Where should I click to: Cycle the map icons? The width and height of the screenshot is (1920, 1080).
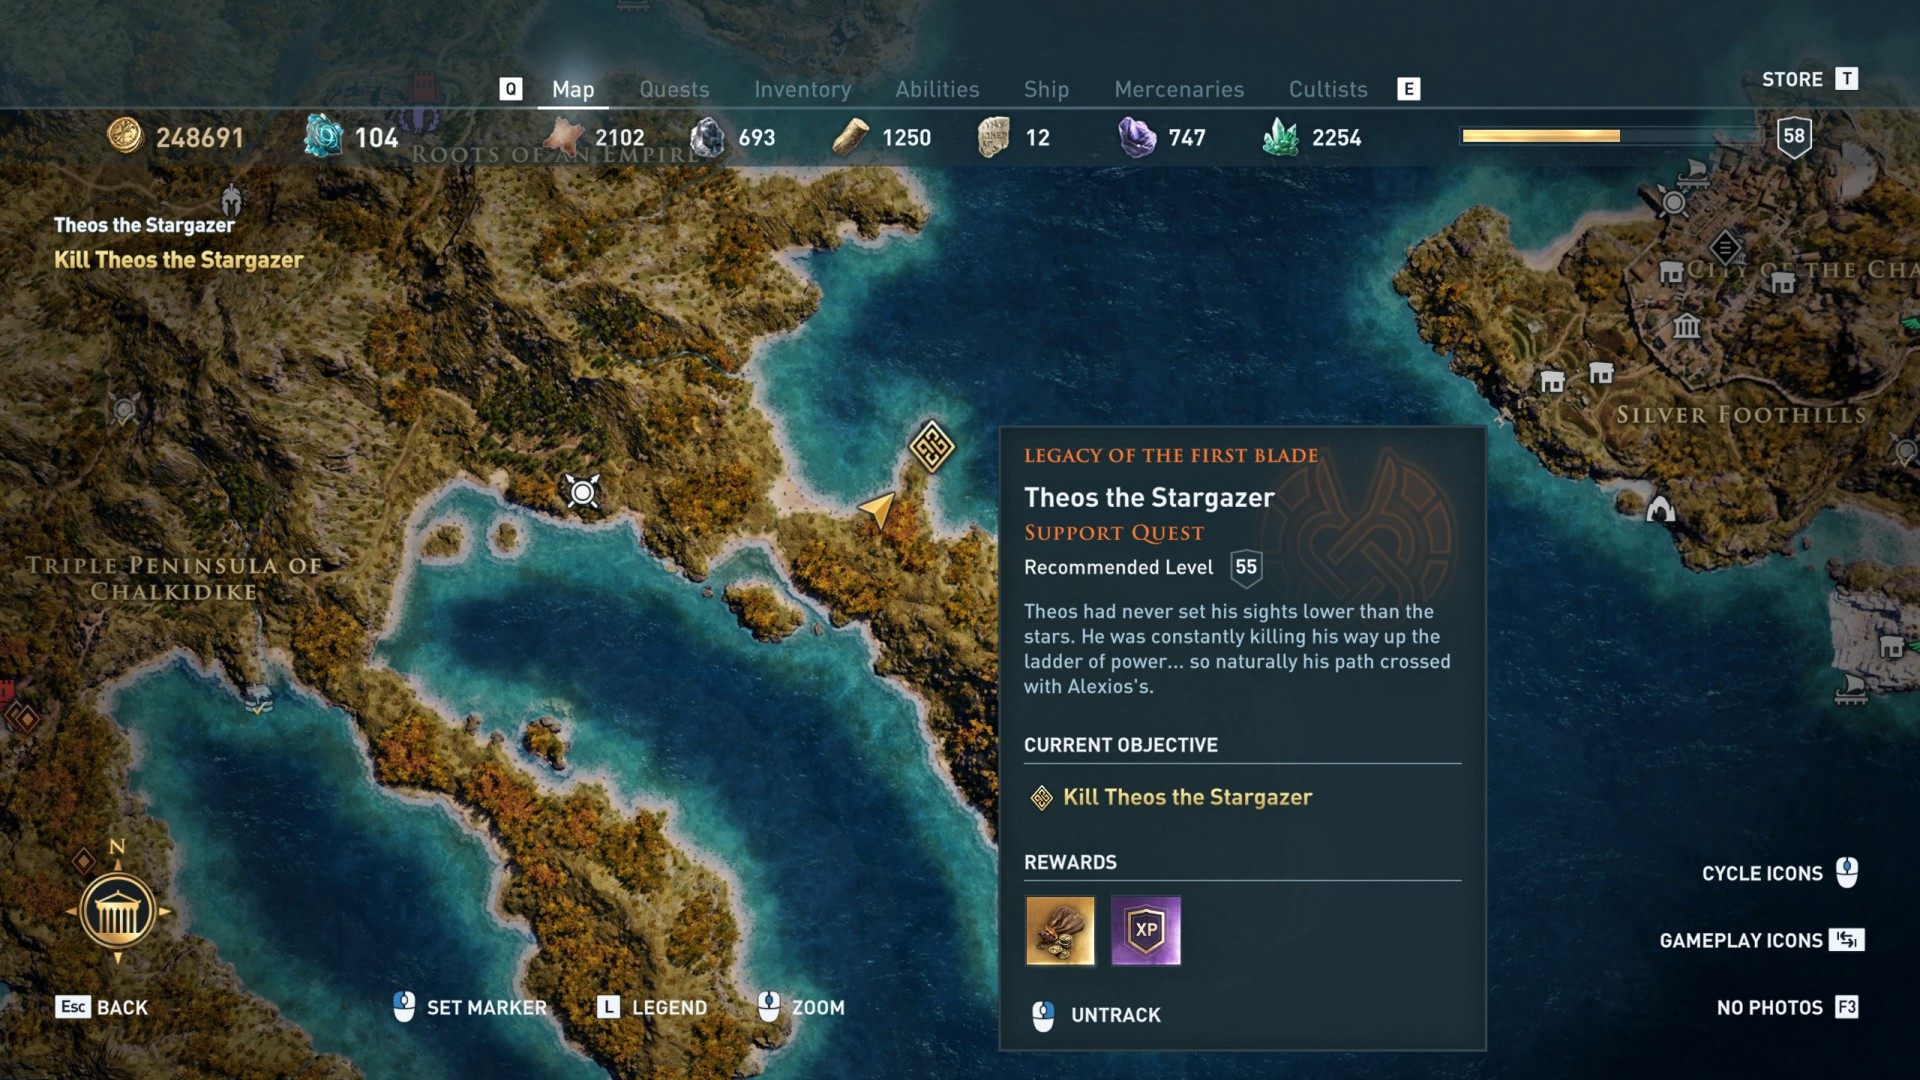[x=1780, y=873]
